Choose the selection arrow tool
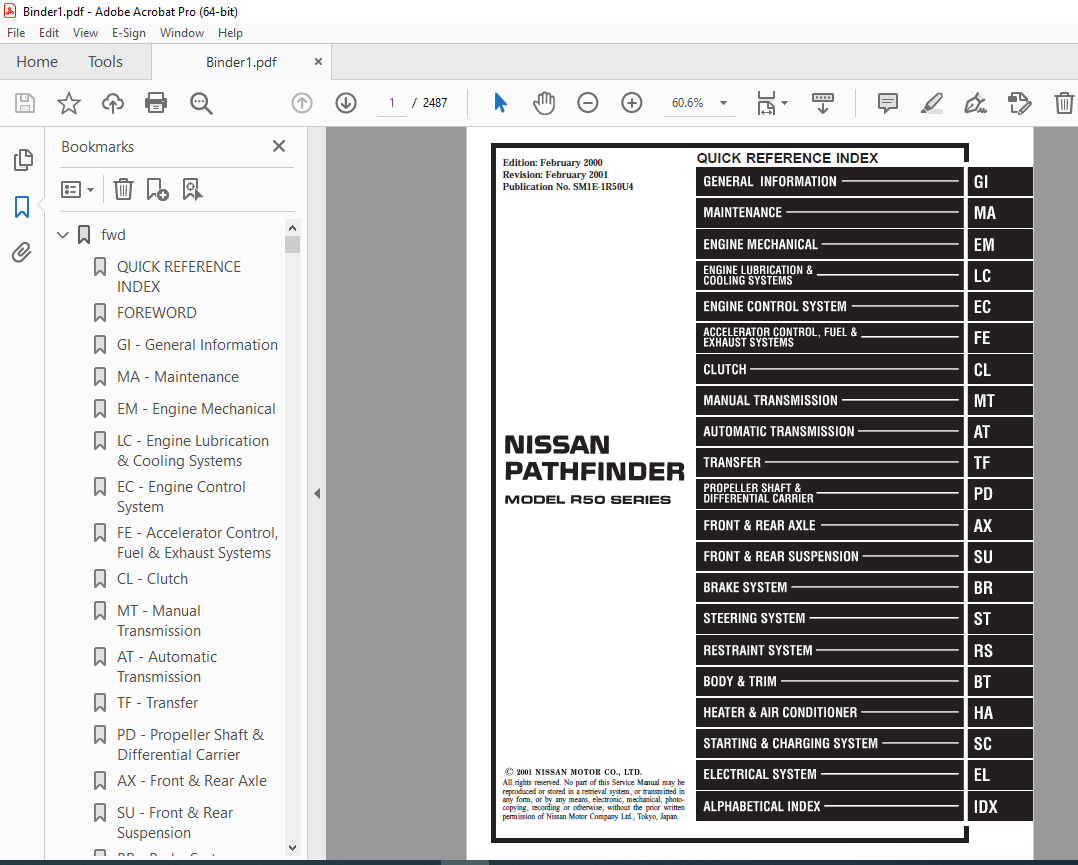 500,103
